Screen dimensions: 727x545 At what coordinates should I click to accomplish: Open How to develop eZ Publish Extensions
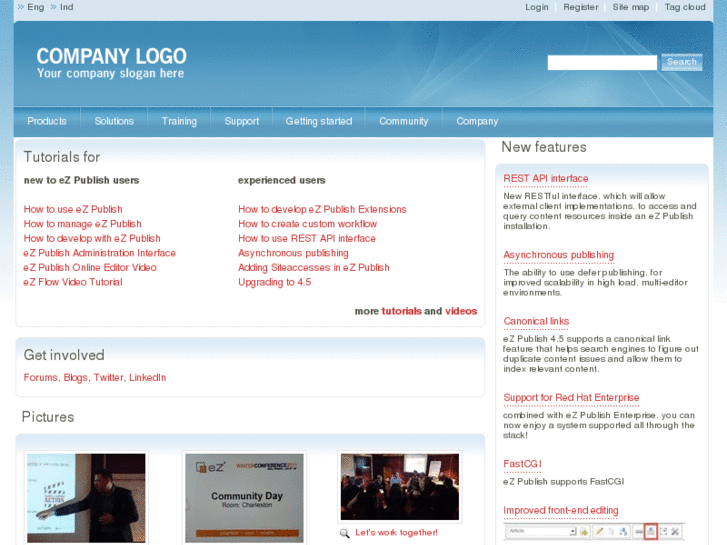tap(322, 209)
